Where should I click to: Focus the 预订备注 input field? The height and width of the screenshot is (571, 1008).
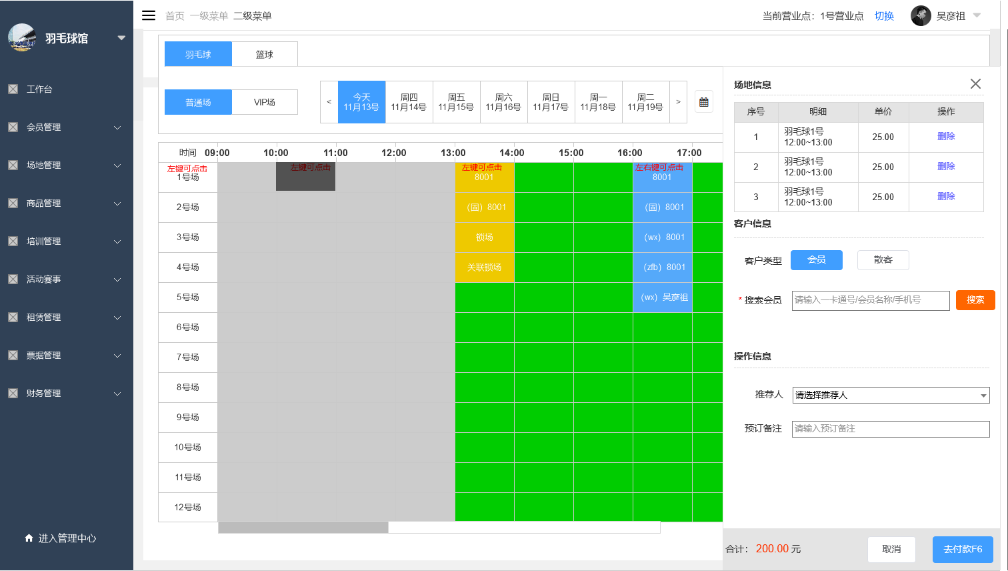(x=890, y=429)
